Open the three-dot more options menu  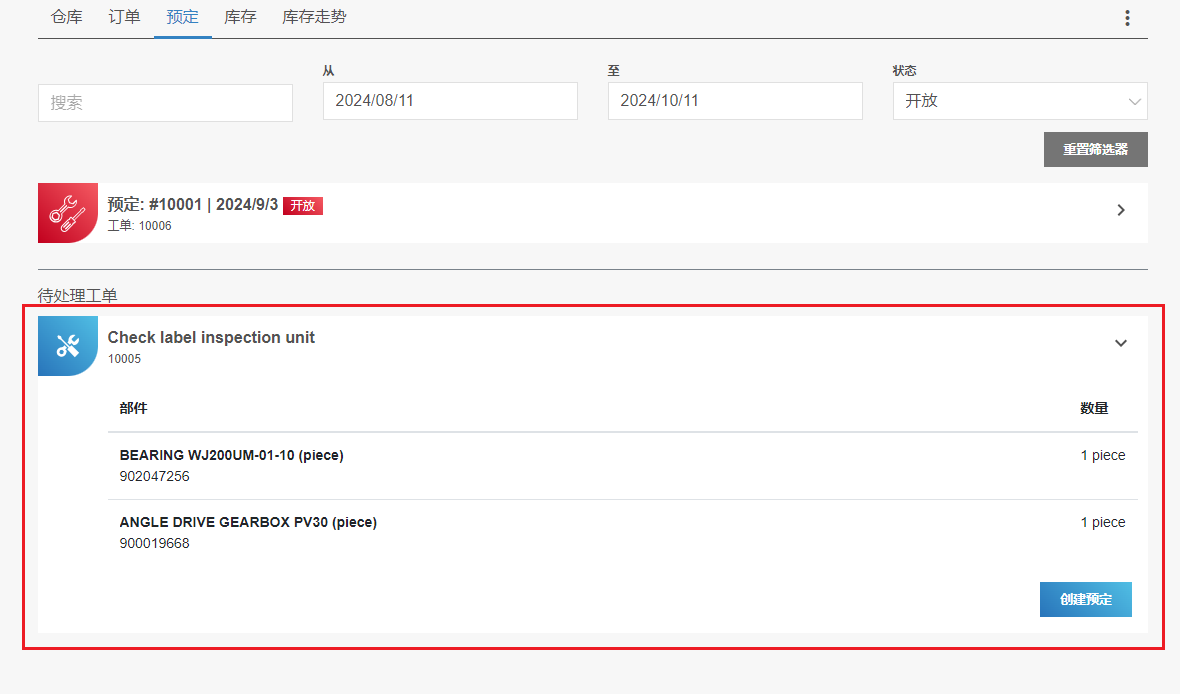click(x=1127, y=18)
